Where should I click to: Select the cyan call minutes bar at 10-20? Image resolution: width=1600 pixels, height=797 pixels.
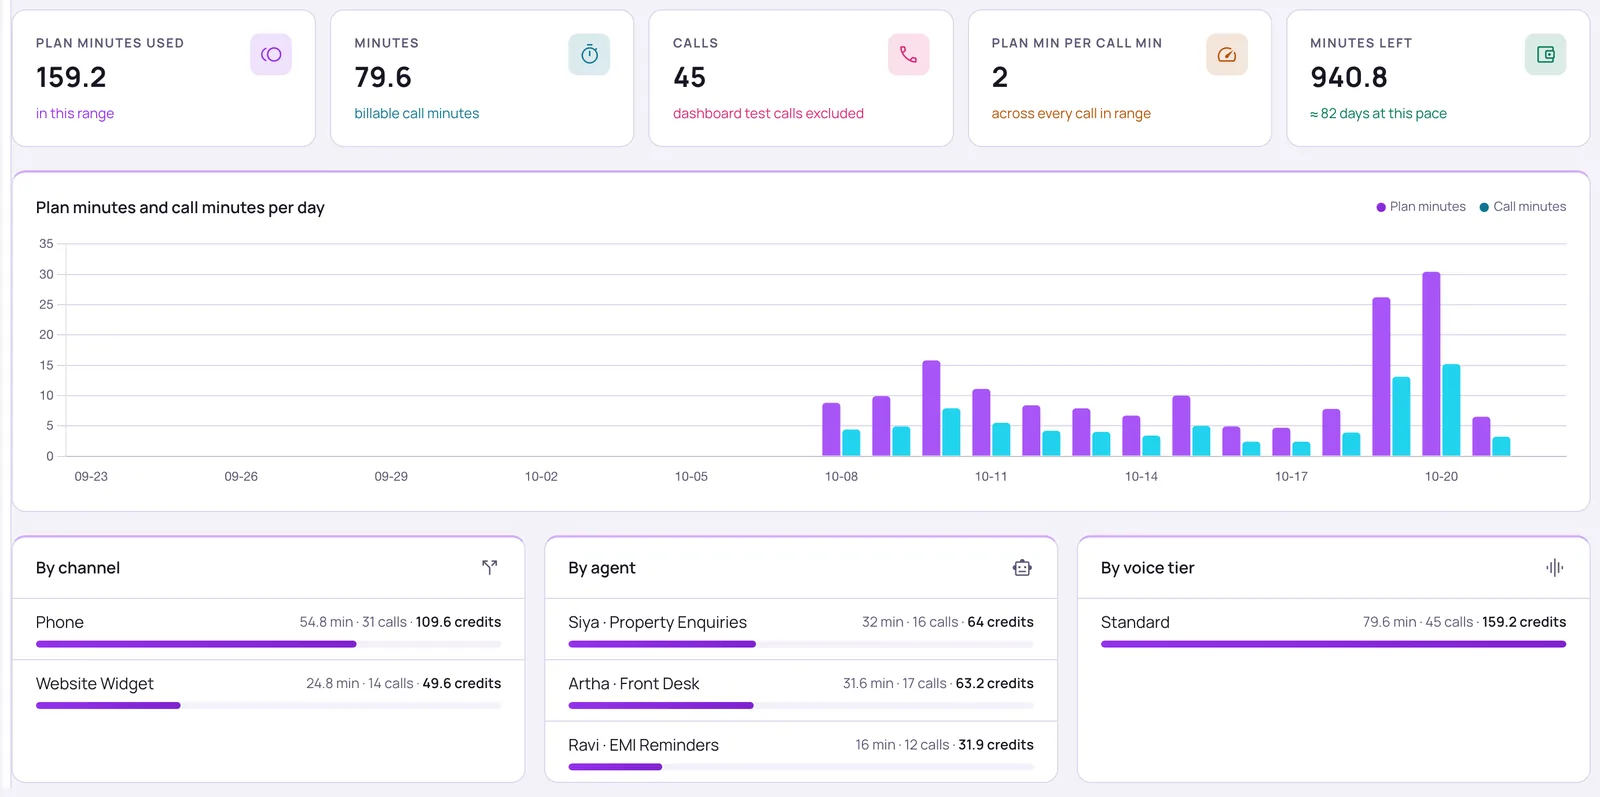coord(1451,410)
